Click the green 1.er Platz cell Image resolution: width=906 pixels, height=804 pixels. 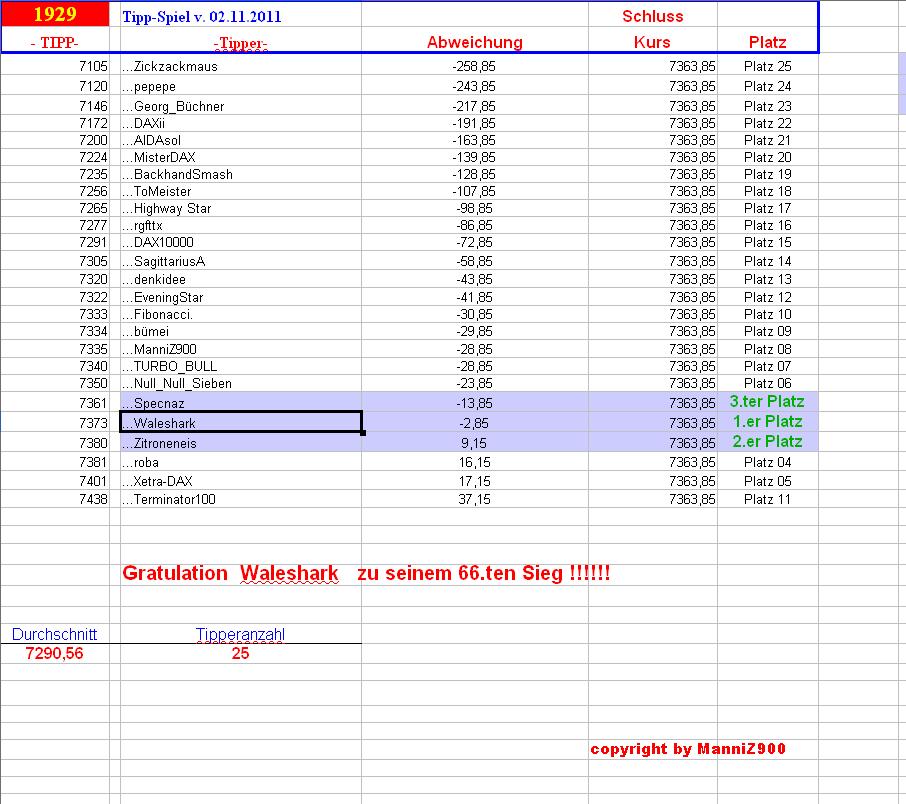(x=767, y=421)
